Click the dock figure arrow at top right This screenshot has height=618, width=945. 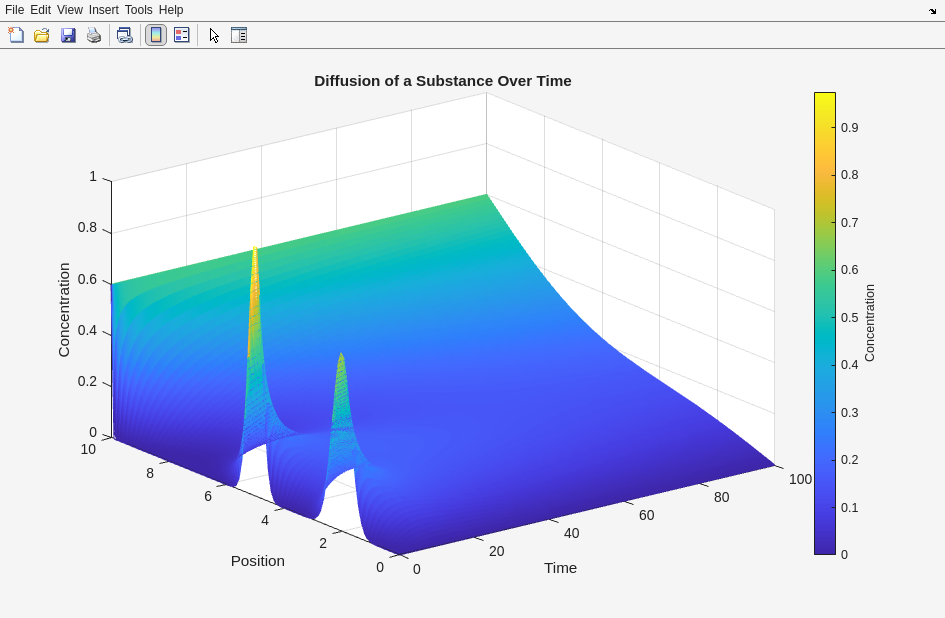click(932, 11)
